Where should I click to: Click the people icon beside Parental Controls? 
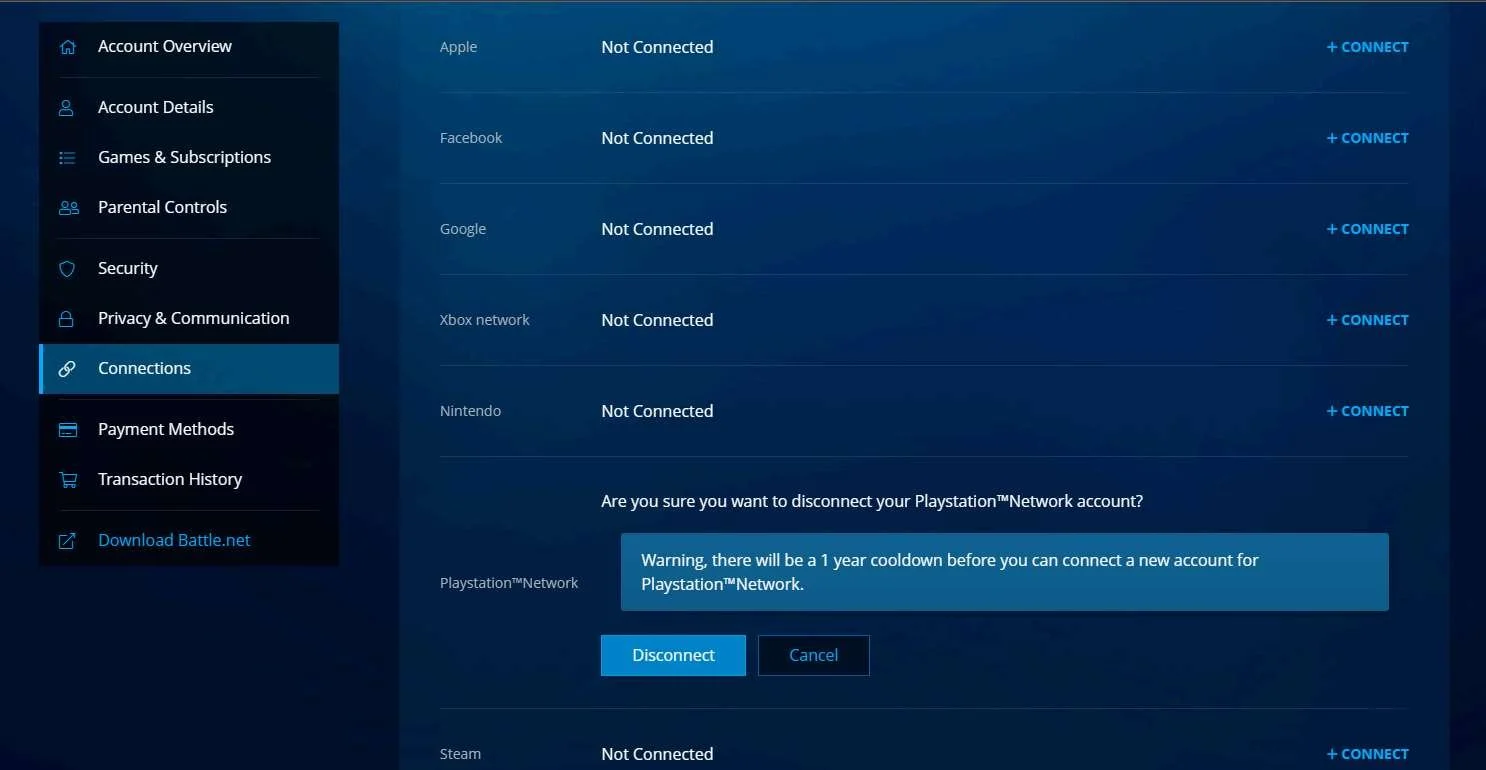pyautogui.click(x=68, y=208)
